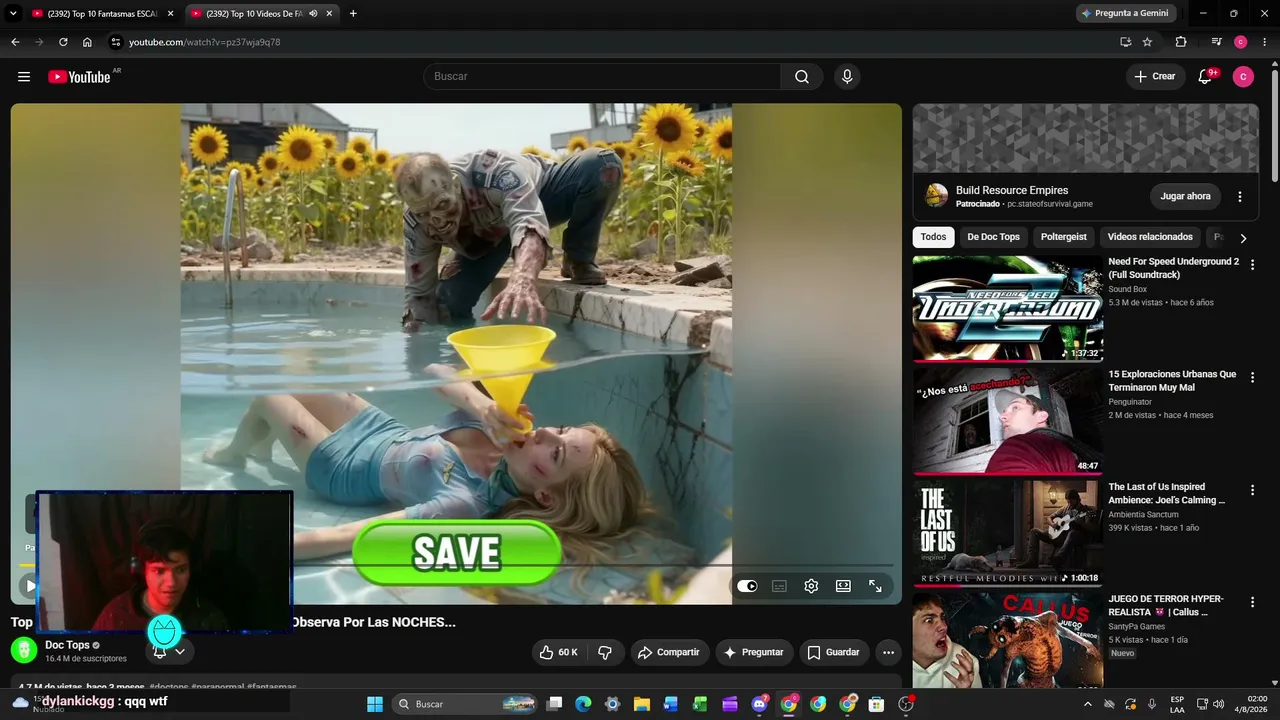Screen dimensions: 1280x720
Task: Enter fullscreen video mode
Action: pyautogui.click(x=875, y=586)
